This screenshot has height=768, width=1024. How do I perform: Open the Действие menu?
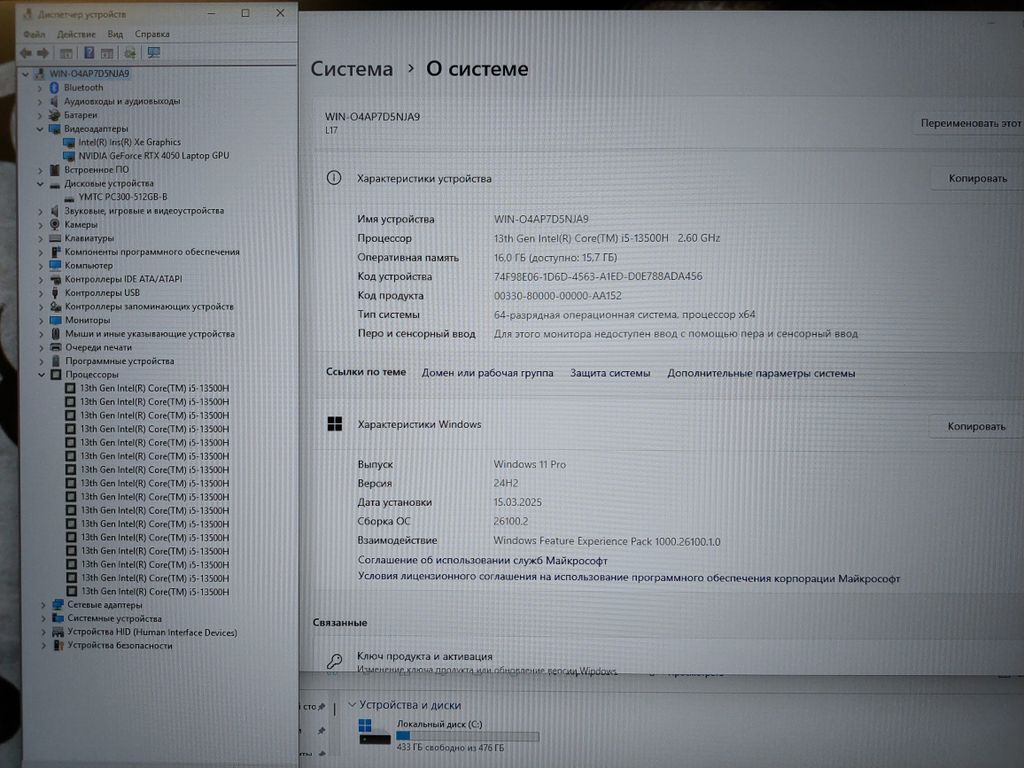point(76,34)
